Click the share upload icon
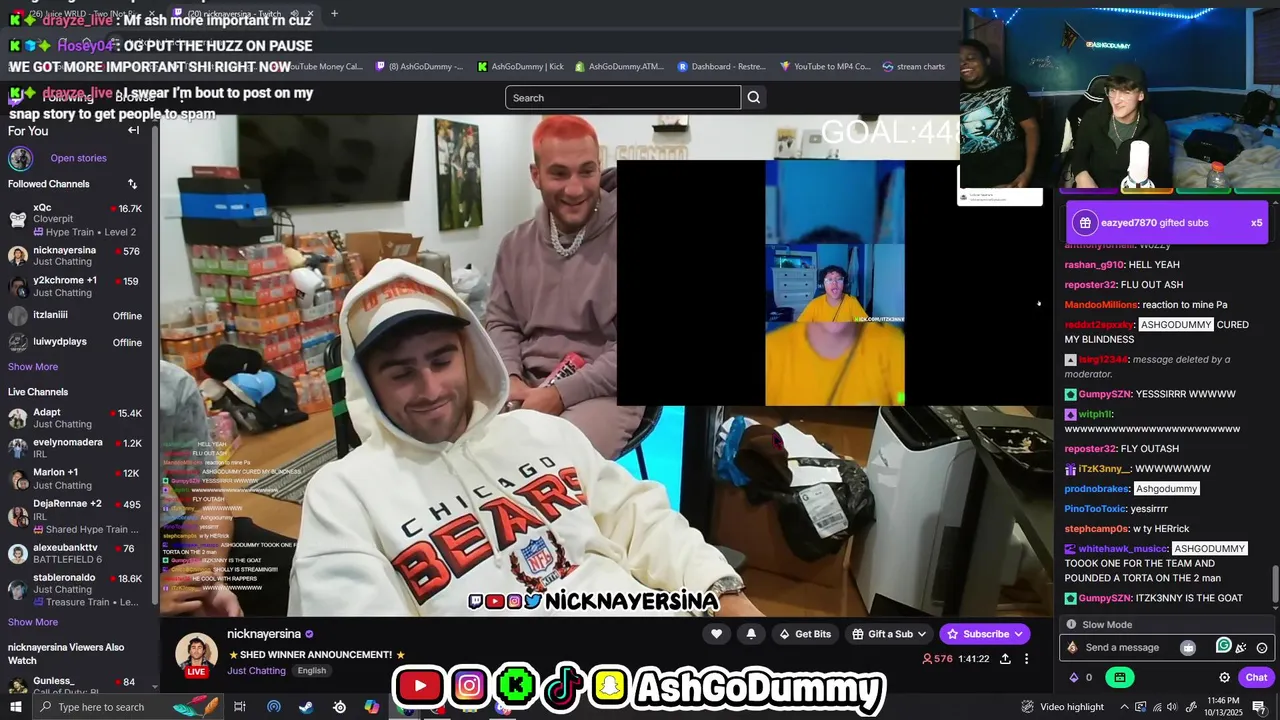This screenshot has width=1280, height=720. tap(1005, 659)
